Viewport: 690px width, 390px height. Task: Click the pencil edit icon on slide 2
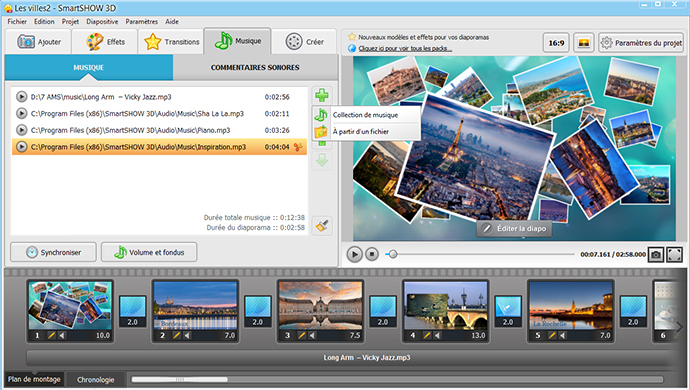point(177,335)
